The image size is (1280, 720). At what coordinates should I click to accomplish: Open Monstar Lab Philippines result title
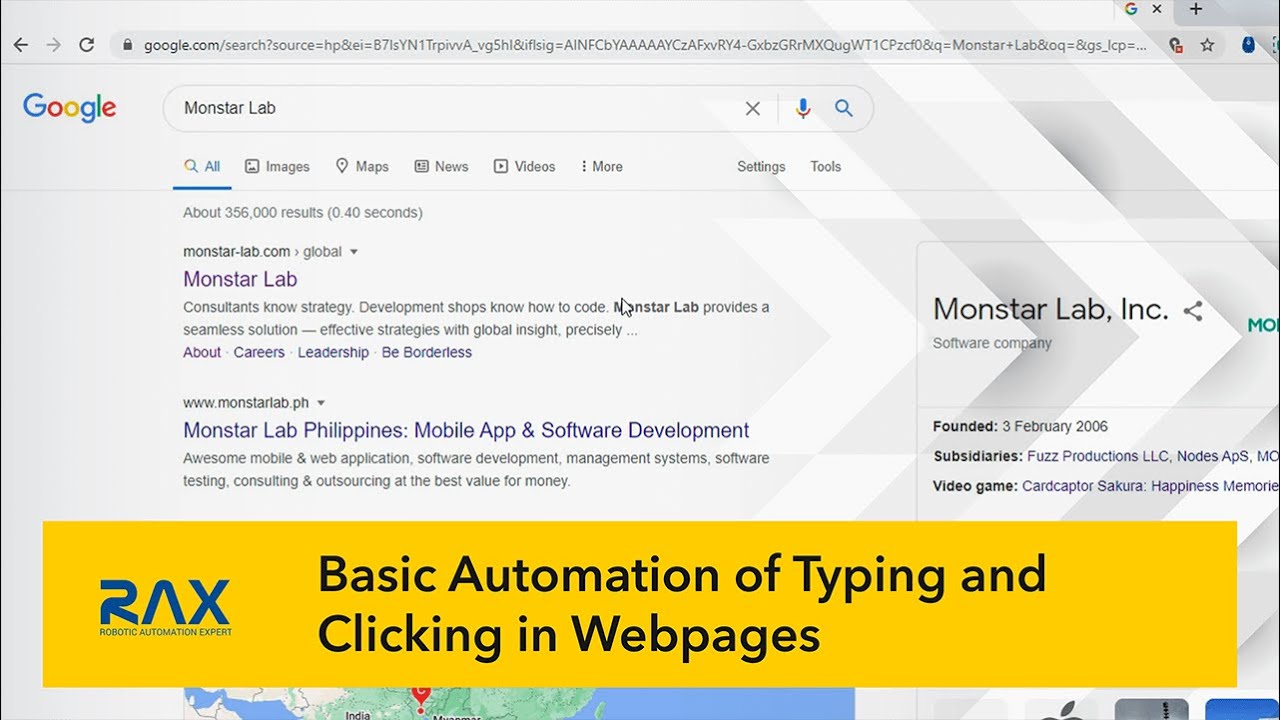466,431
